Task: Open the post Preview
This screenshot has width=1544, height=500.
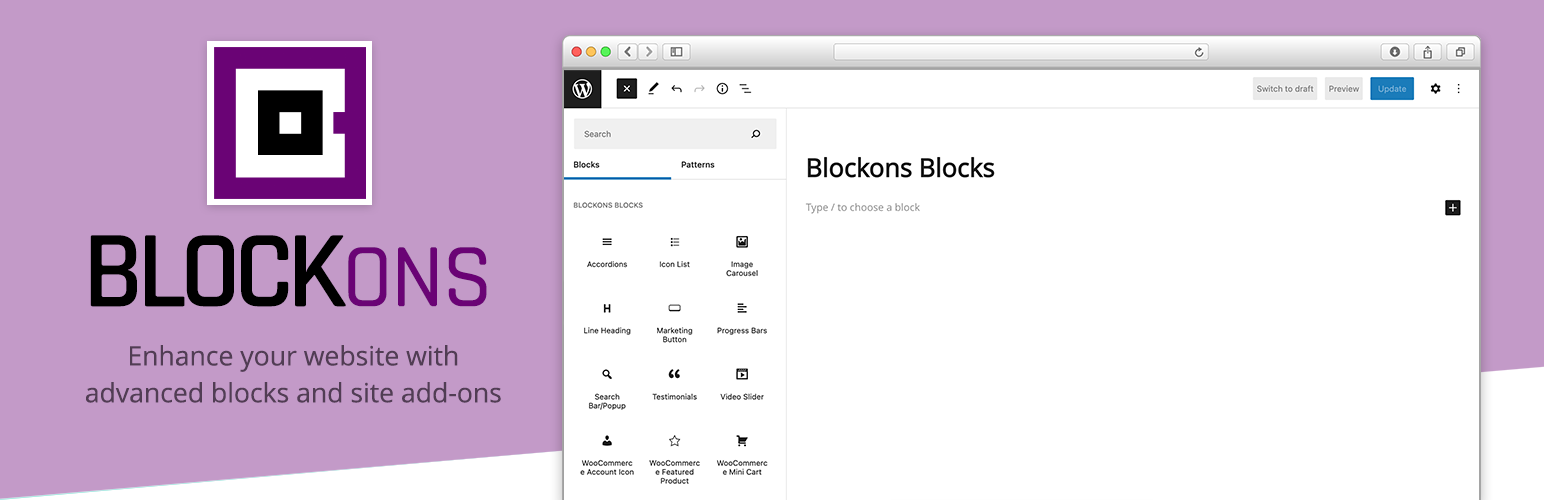Action: [1344, 89]
